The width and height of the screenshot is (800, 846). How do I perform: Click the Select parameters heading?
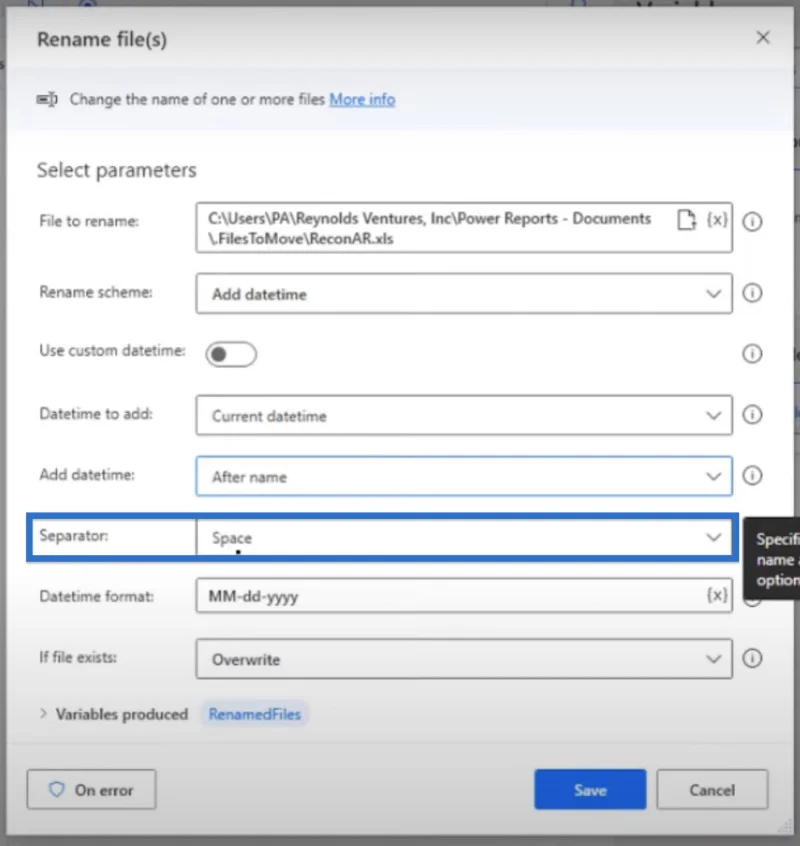(117, 170)
